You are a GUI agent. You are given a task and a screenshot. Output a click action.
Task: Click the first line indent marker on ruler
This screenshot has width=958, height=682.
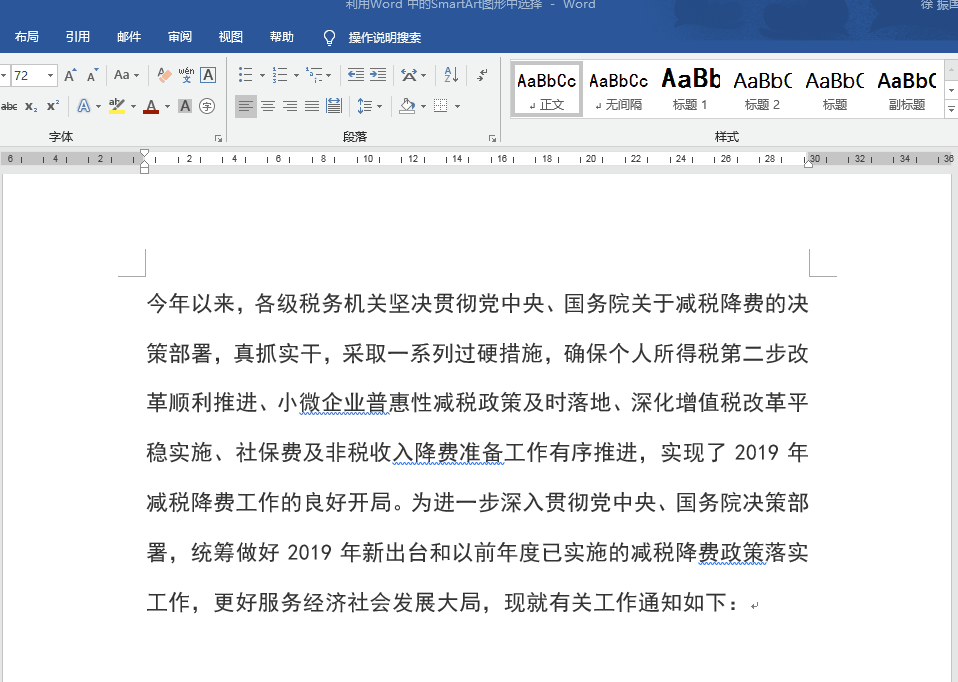click(144, 153)
